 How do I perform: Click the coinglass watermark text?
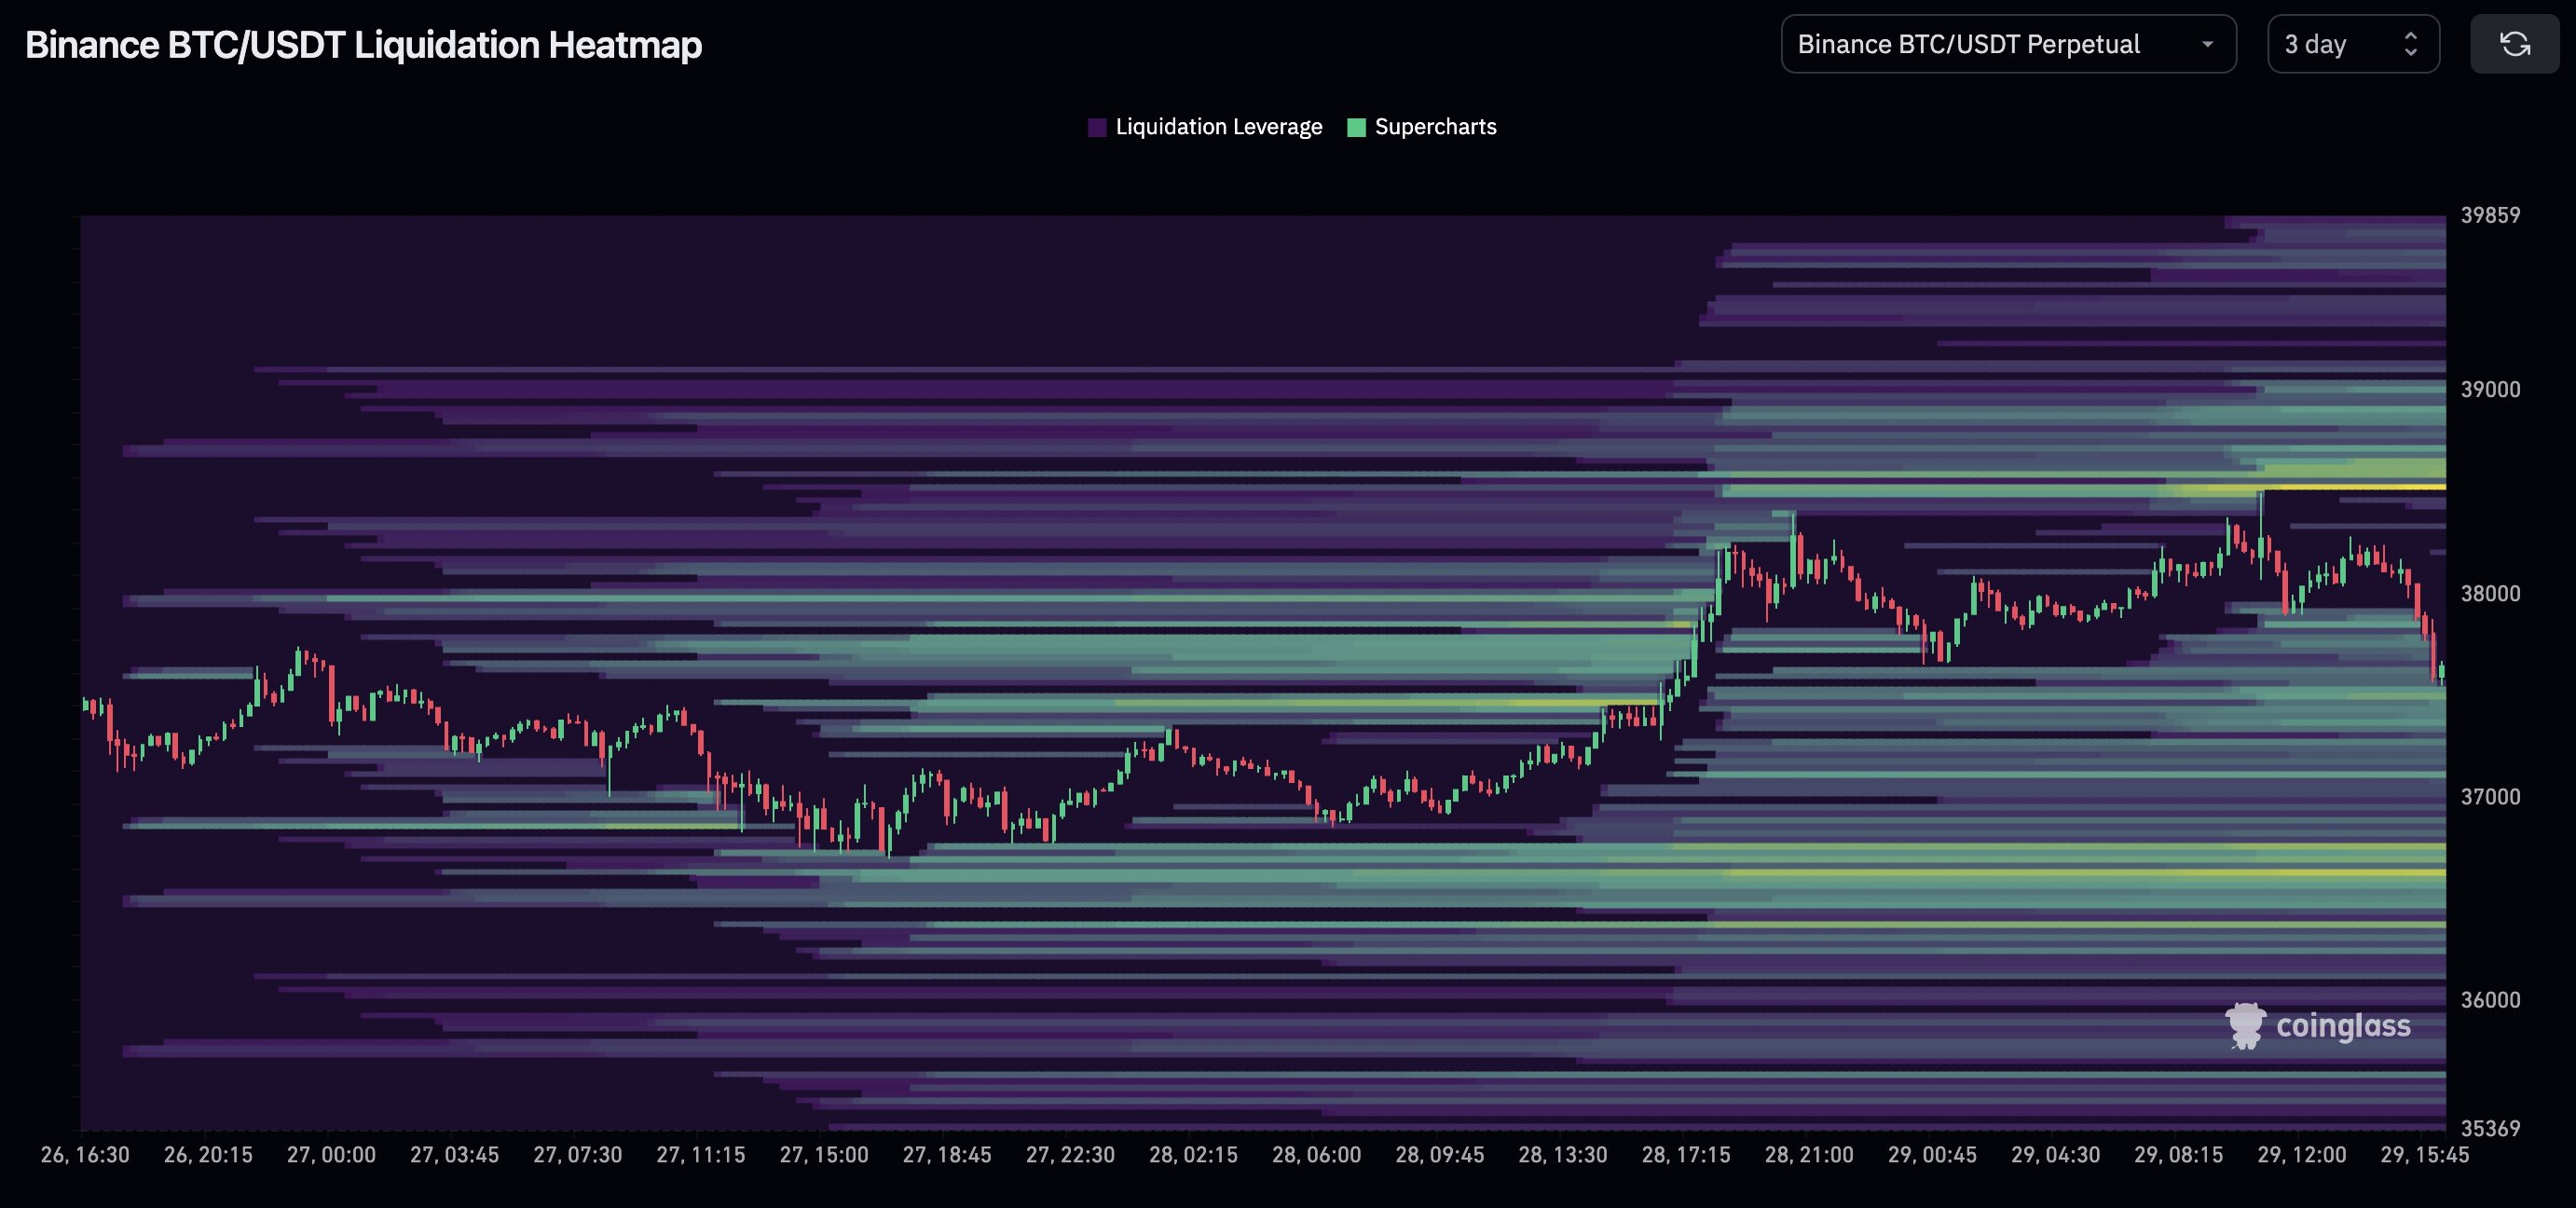(x=2343, y=1026)
